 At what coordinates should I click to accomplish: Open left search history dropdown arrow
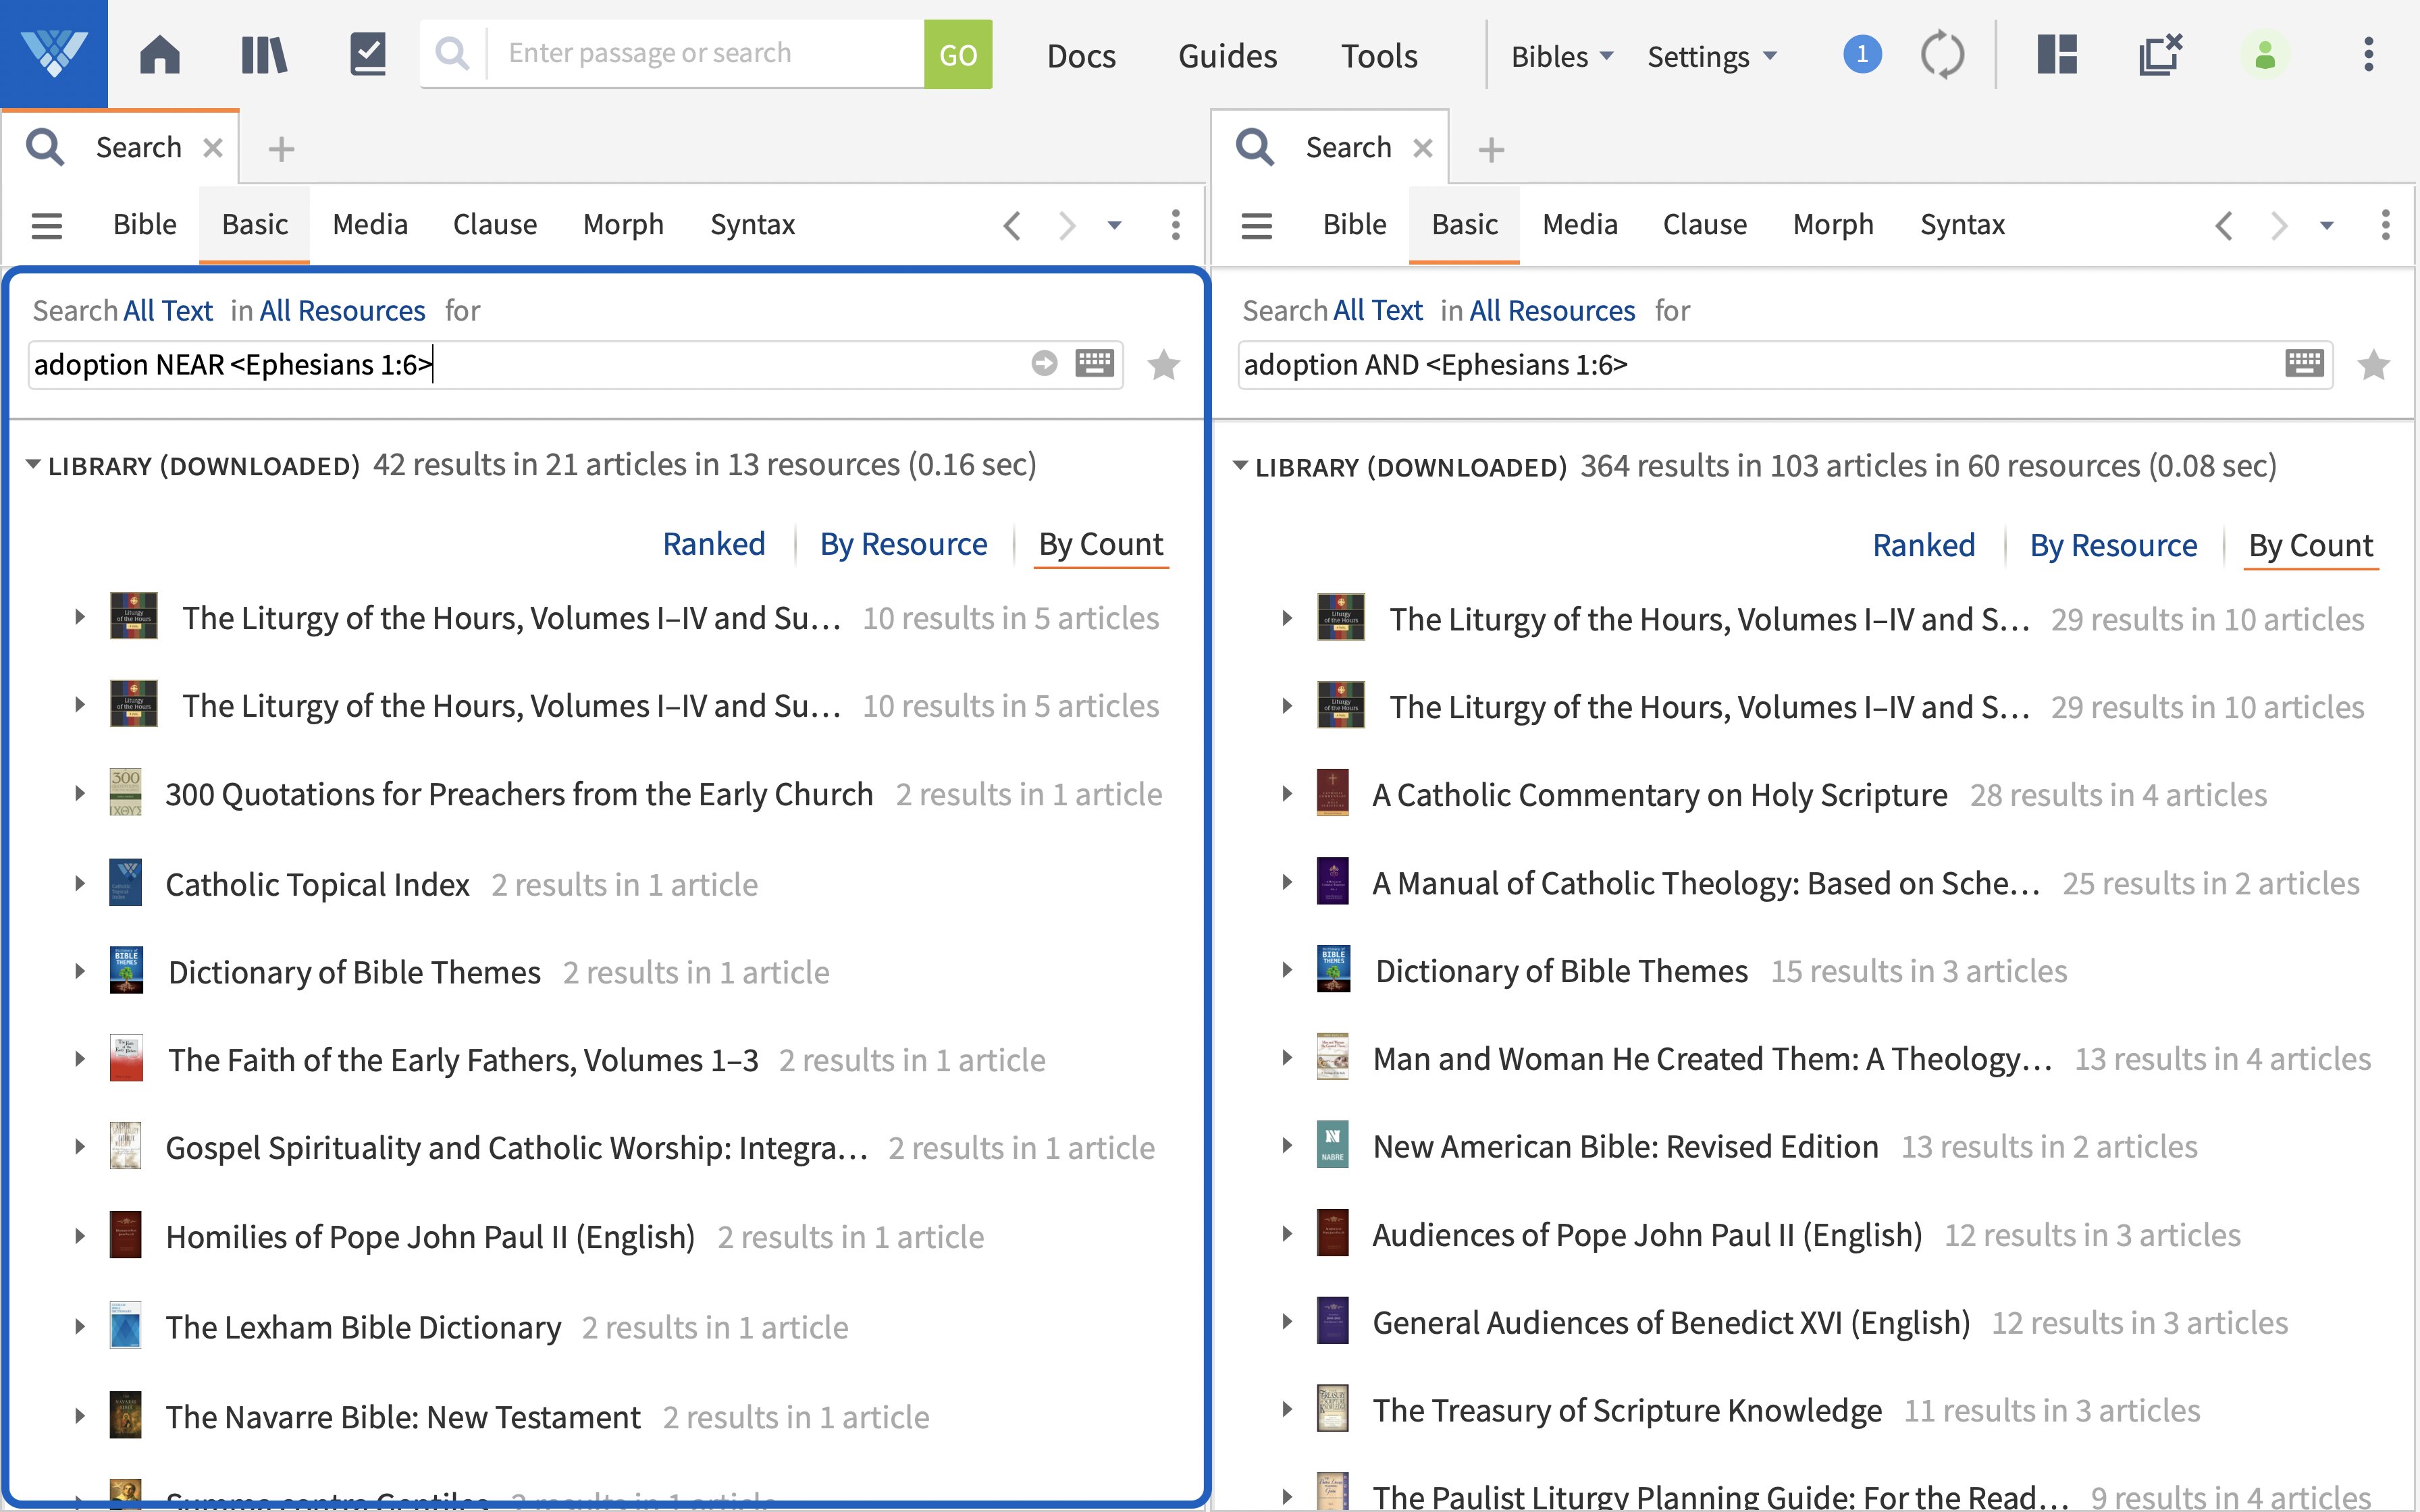pos(1114,225)
